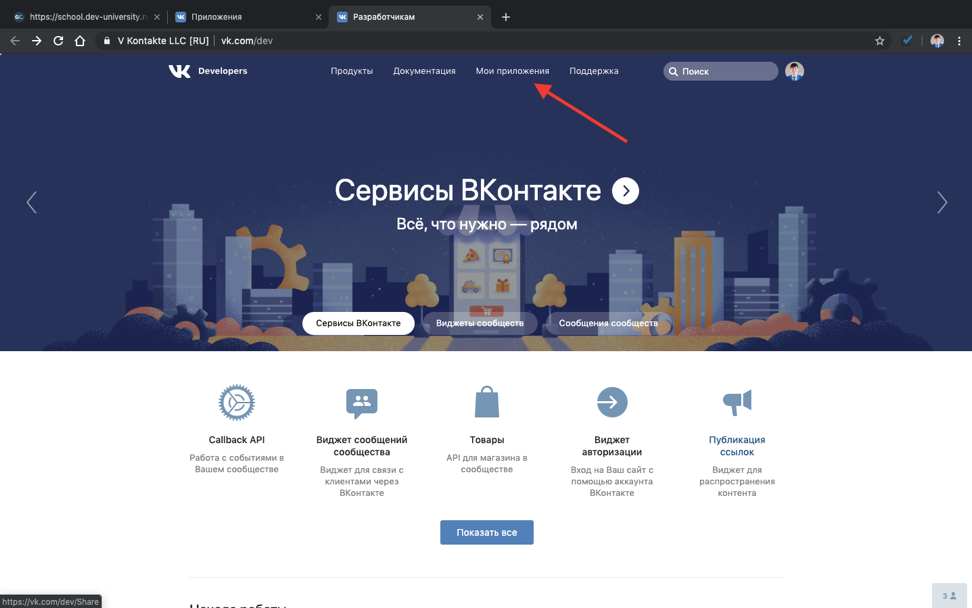Open the Поддержка menu item

tap(594, 71)
